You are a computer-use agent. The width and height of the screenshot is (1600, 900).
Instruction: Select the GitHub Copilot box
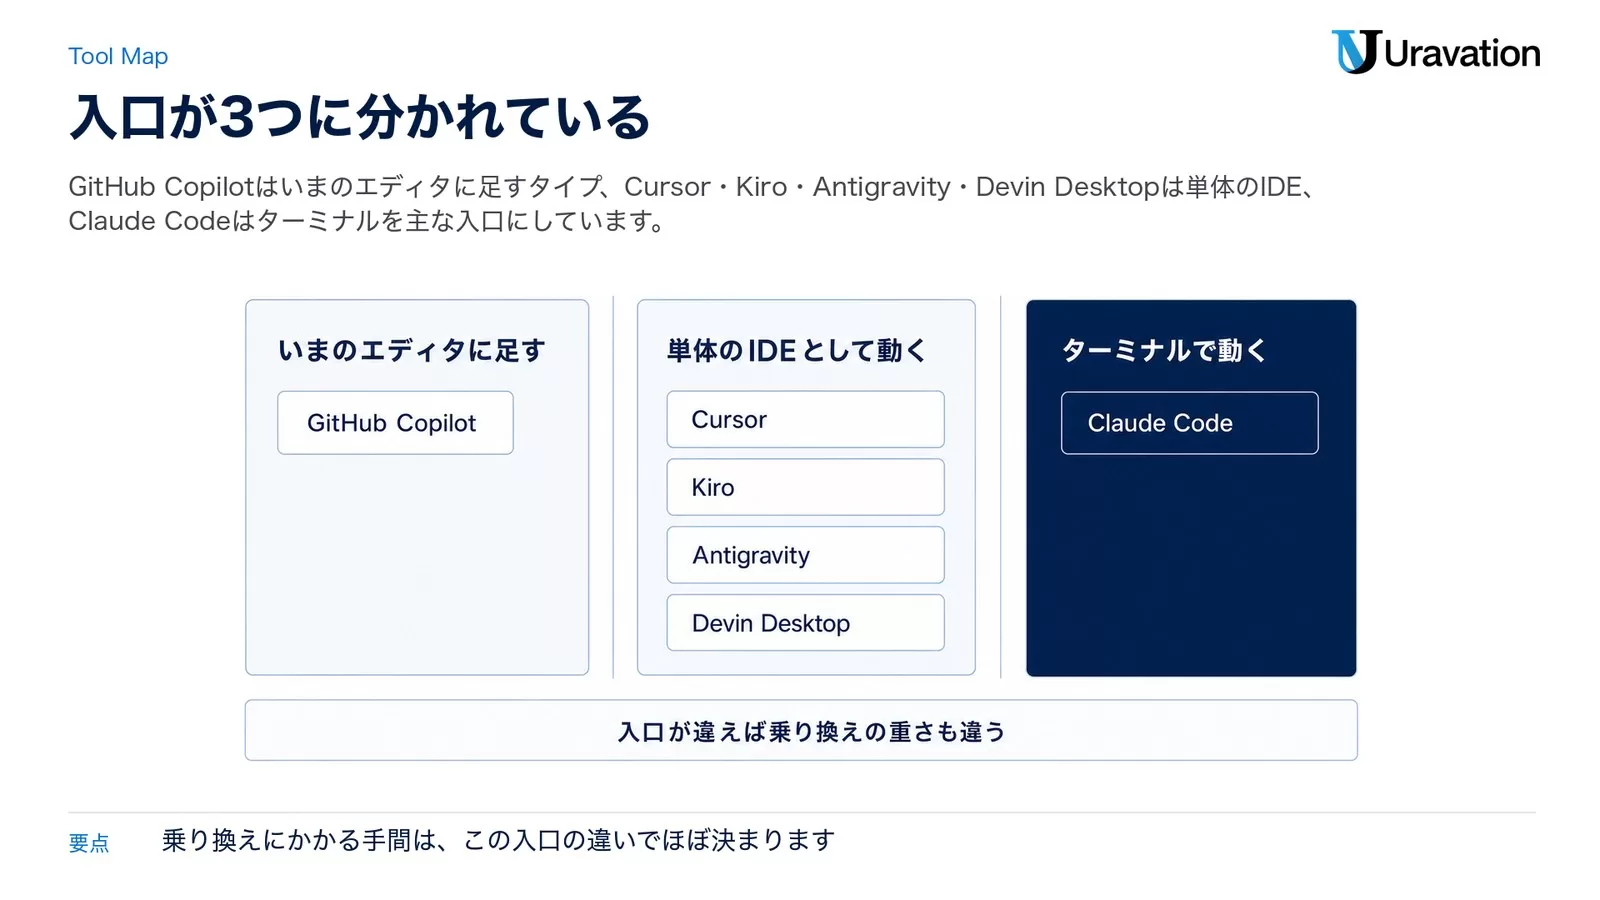click(395, 423)
